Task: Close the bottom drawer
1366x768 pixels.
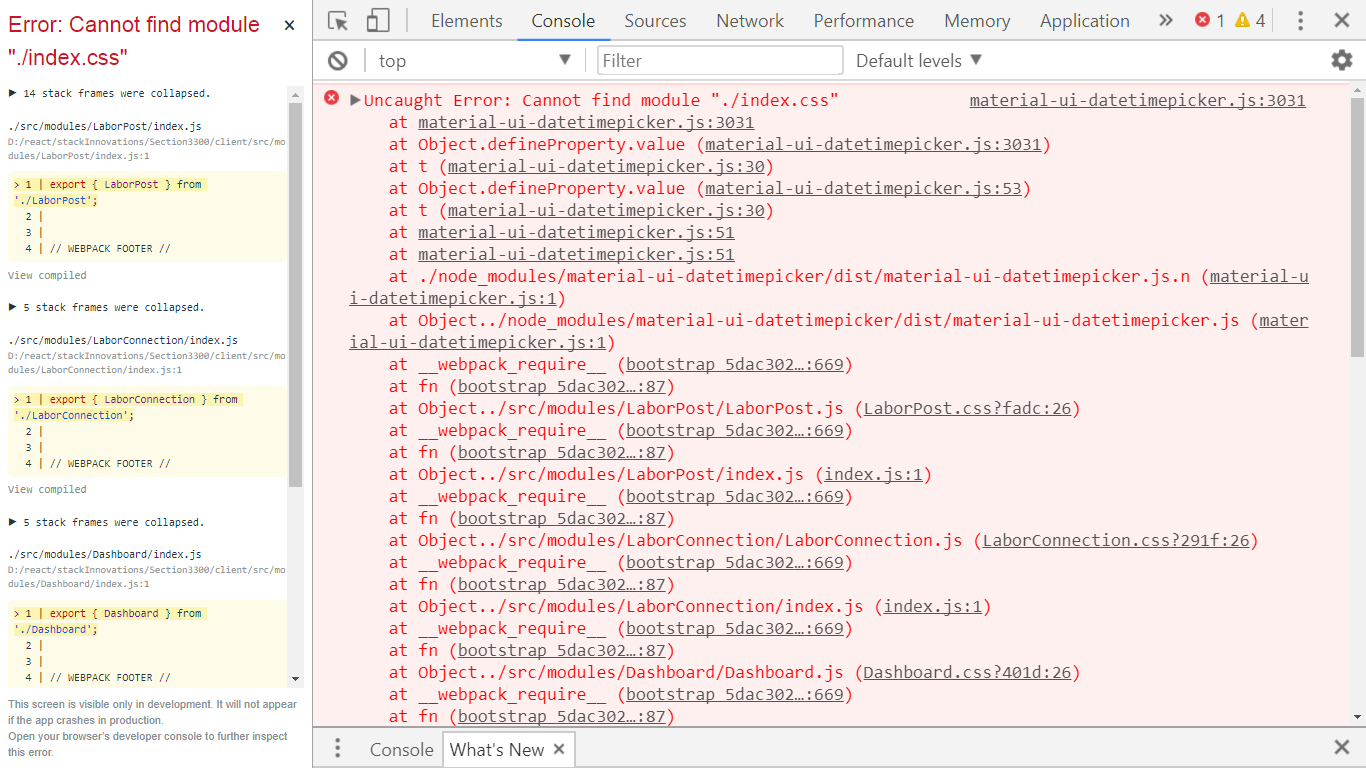Action: pos(1342,748)
